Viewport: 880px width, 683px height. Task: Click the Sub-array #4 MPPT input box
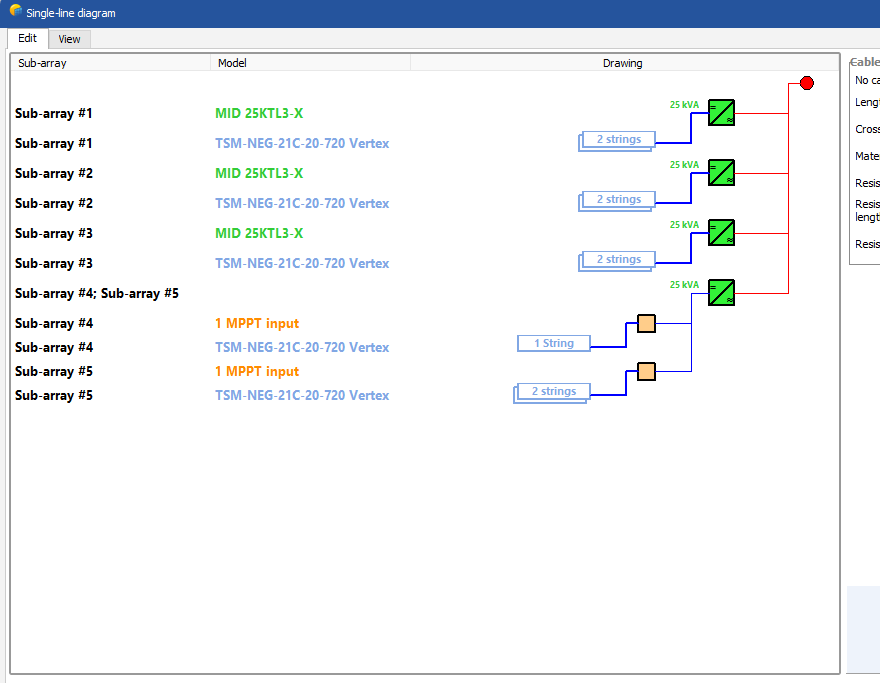coord(647,323)
